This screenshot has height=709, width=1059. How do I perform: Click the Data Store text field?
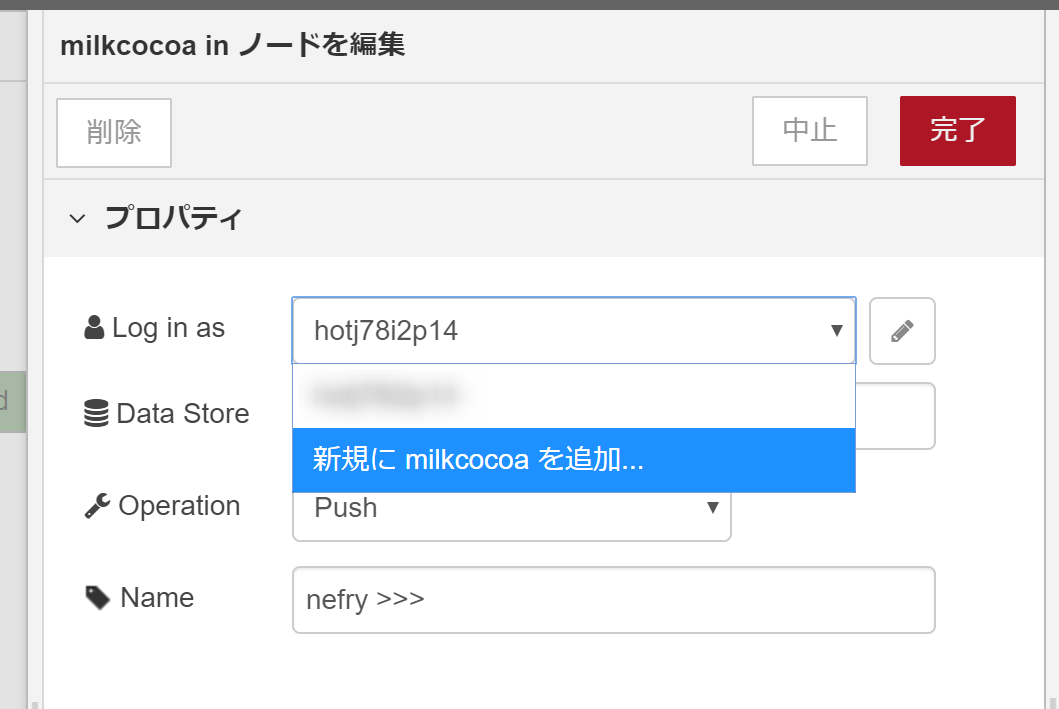(894, 415)
